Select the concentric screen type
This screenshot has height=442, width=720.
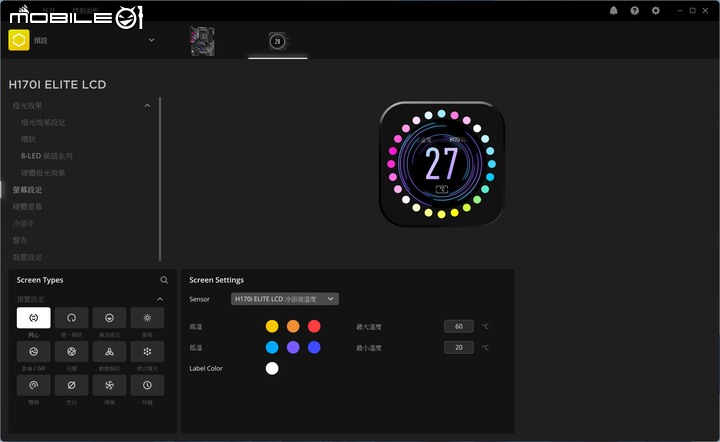[x=34, y=318]
